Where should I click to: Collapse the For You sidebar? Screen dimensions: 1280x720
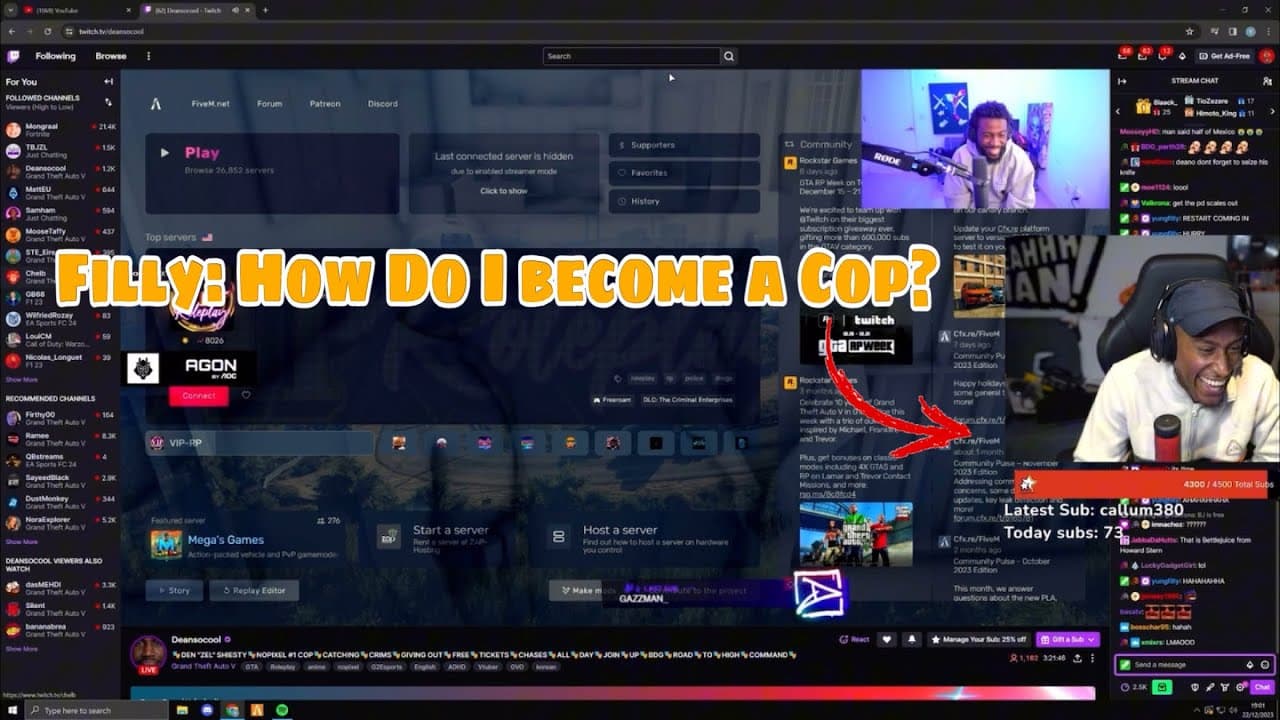[108, 82]
